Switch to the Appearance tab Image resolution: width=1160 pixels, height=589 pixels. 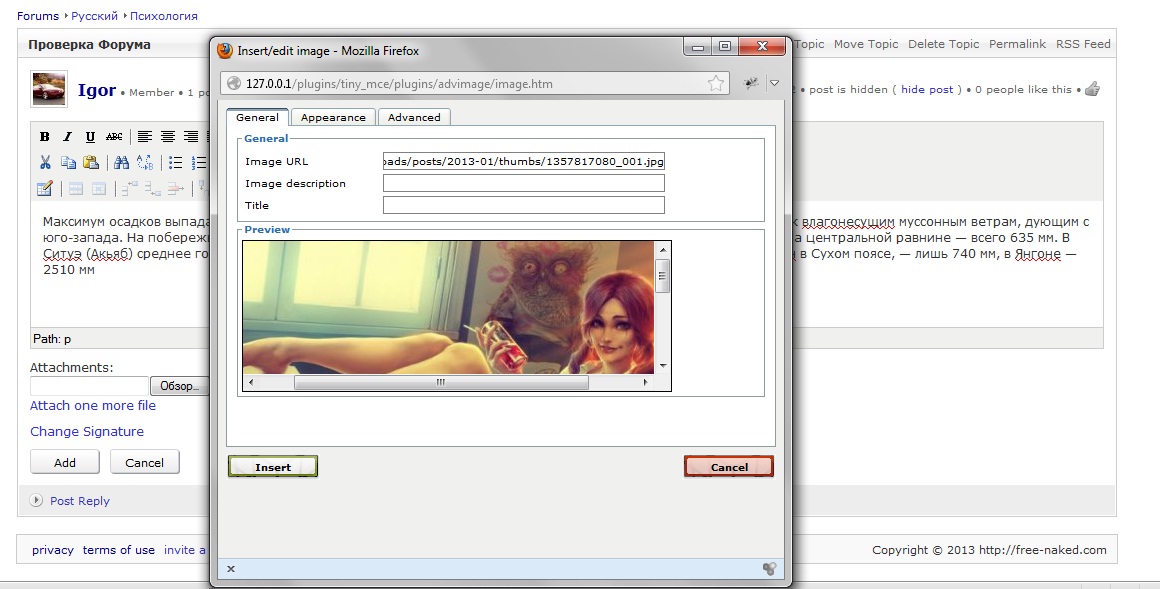pyautogui.click(x=333, y=117)
